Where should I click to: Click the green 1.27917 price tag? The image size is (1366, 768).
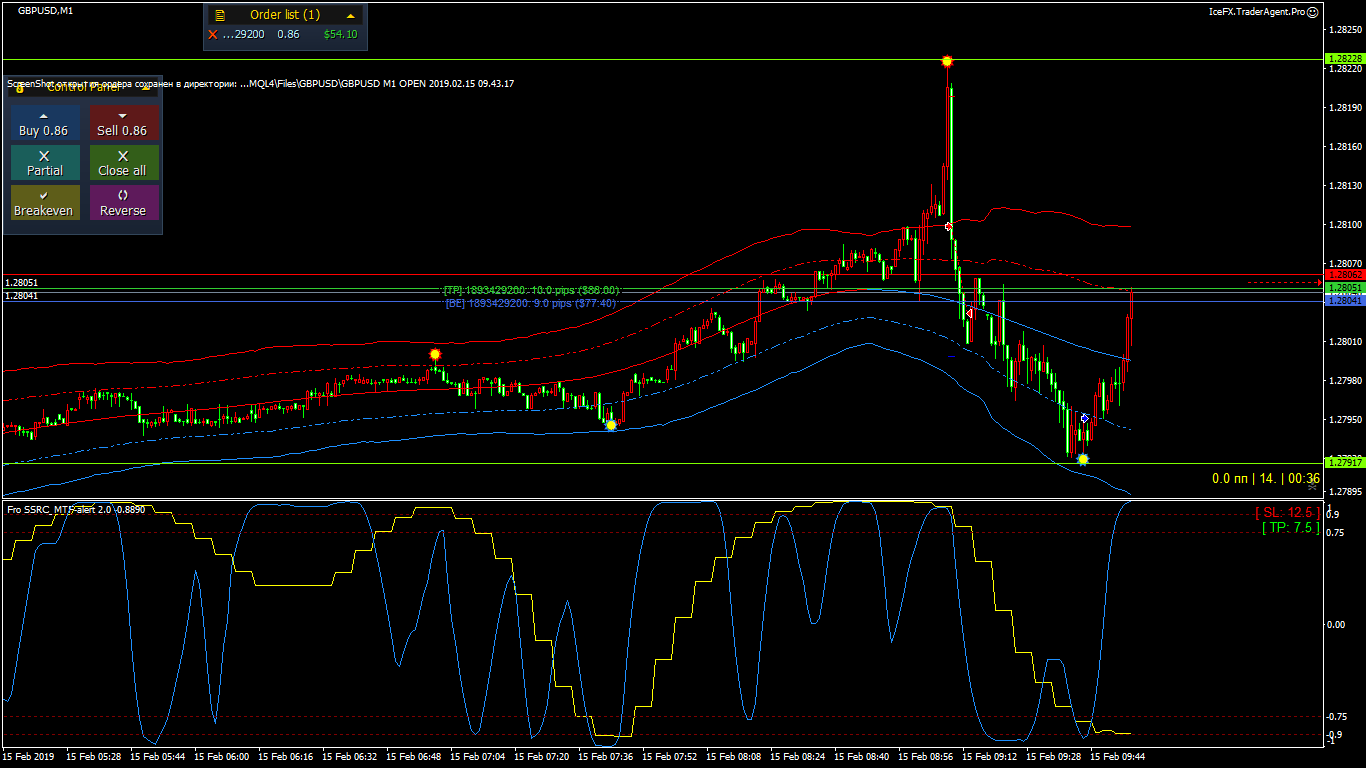tap(1343, 462)
